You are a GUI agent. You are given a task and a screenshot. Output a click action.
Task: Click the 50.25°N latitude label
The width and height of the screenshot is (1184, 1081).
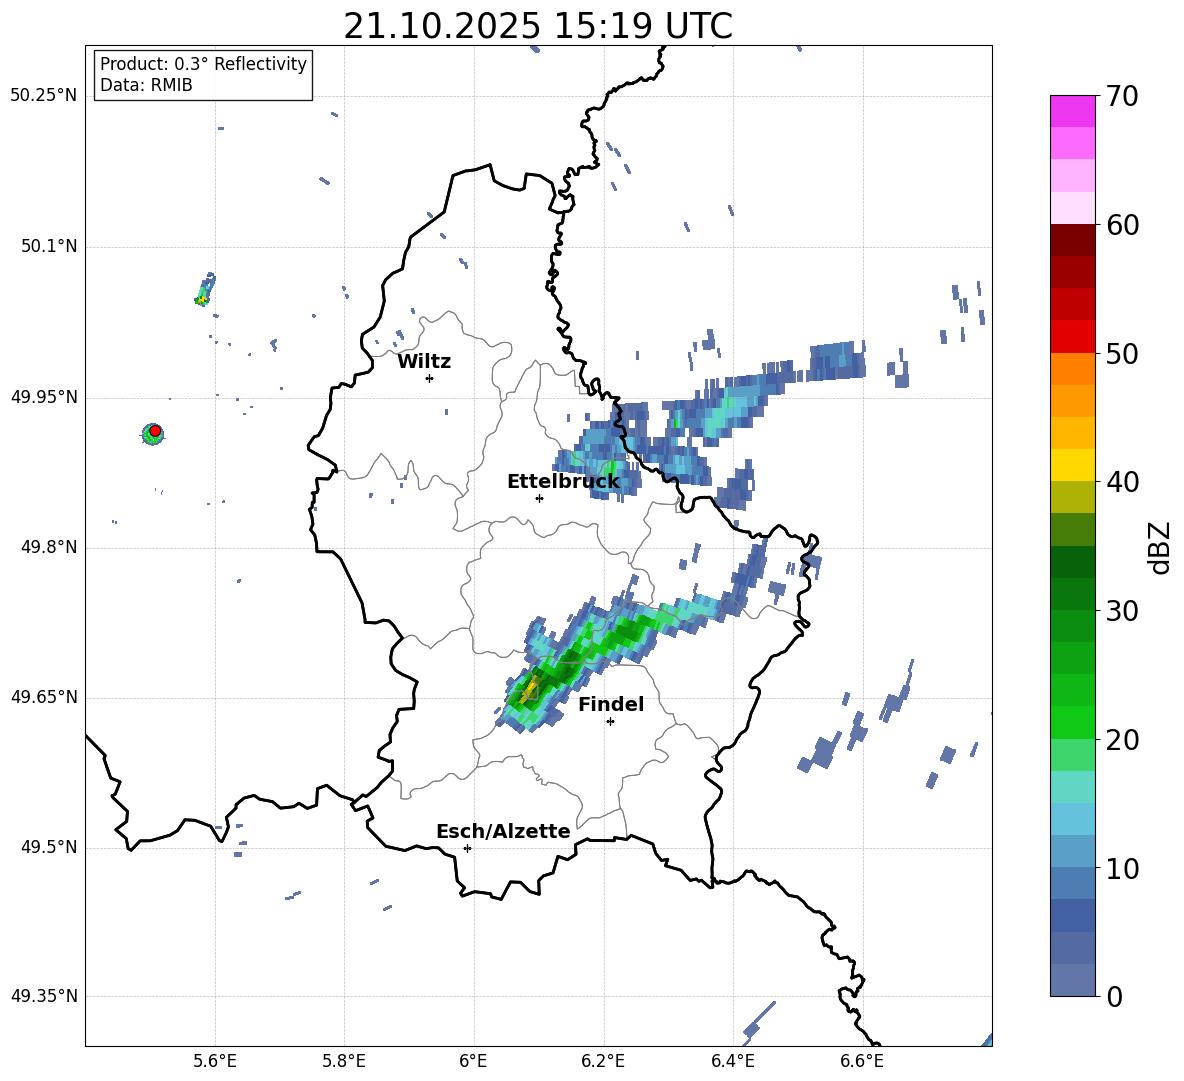44,96
